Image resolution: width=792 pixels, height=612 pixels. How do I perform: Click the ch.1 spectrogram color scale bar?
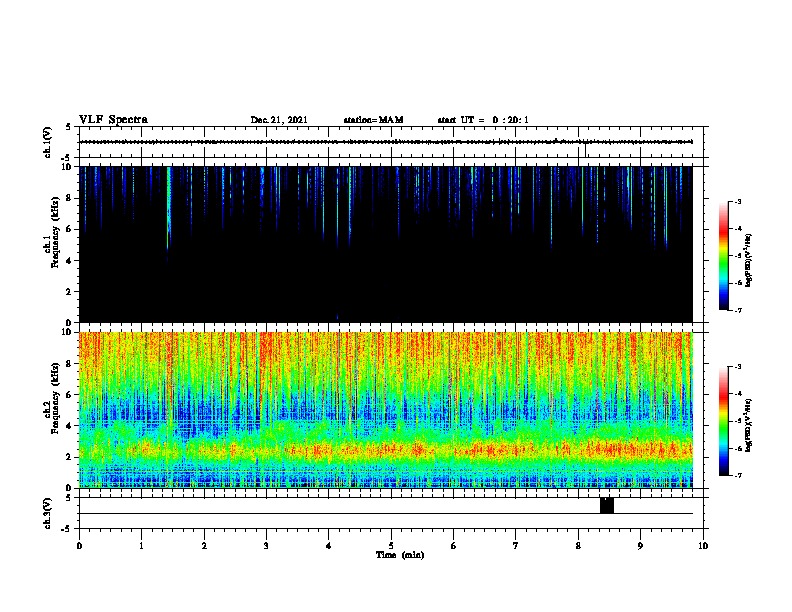click(x=723, y=256)
